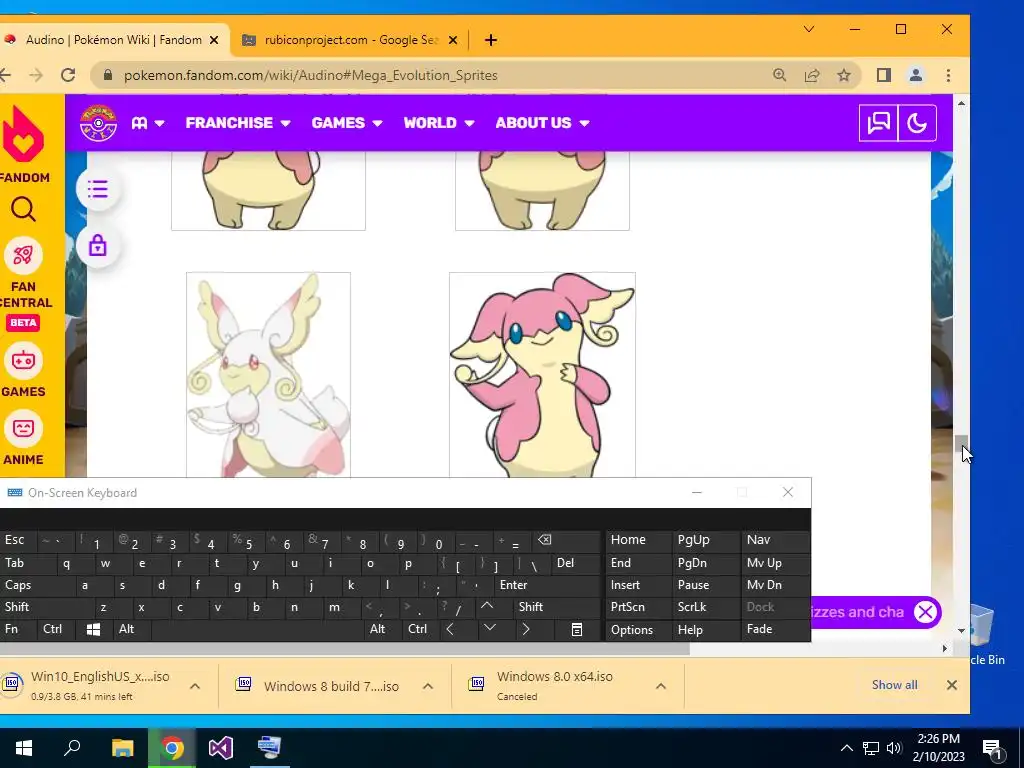Open a new browser tab
Screen dimensions: 1024x768
[490, 40]
